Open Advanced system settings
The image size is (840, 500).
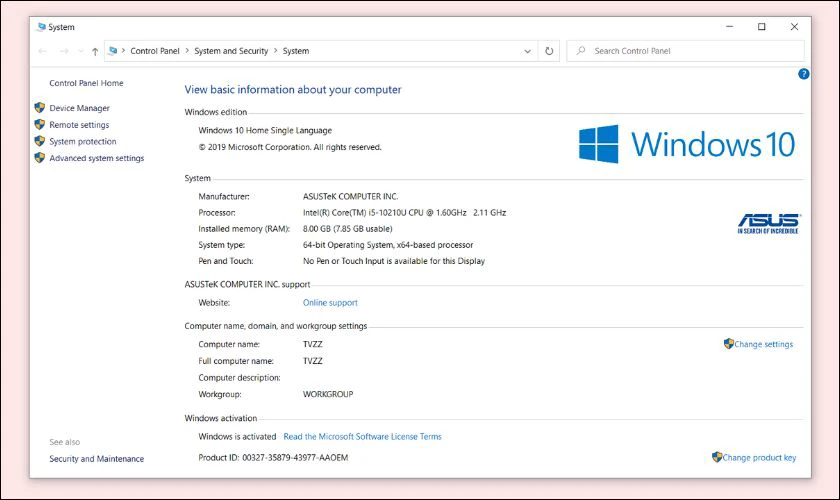coord(96,158)
